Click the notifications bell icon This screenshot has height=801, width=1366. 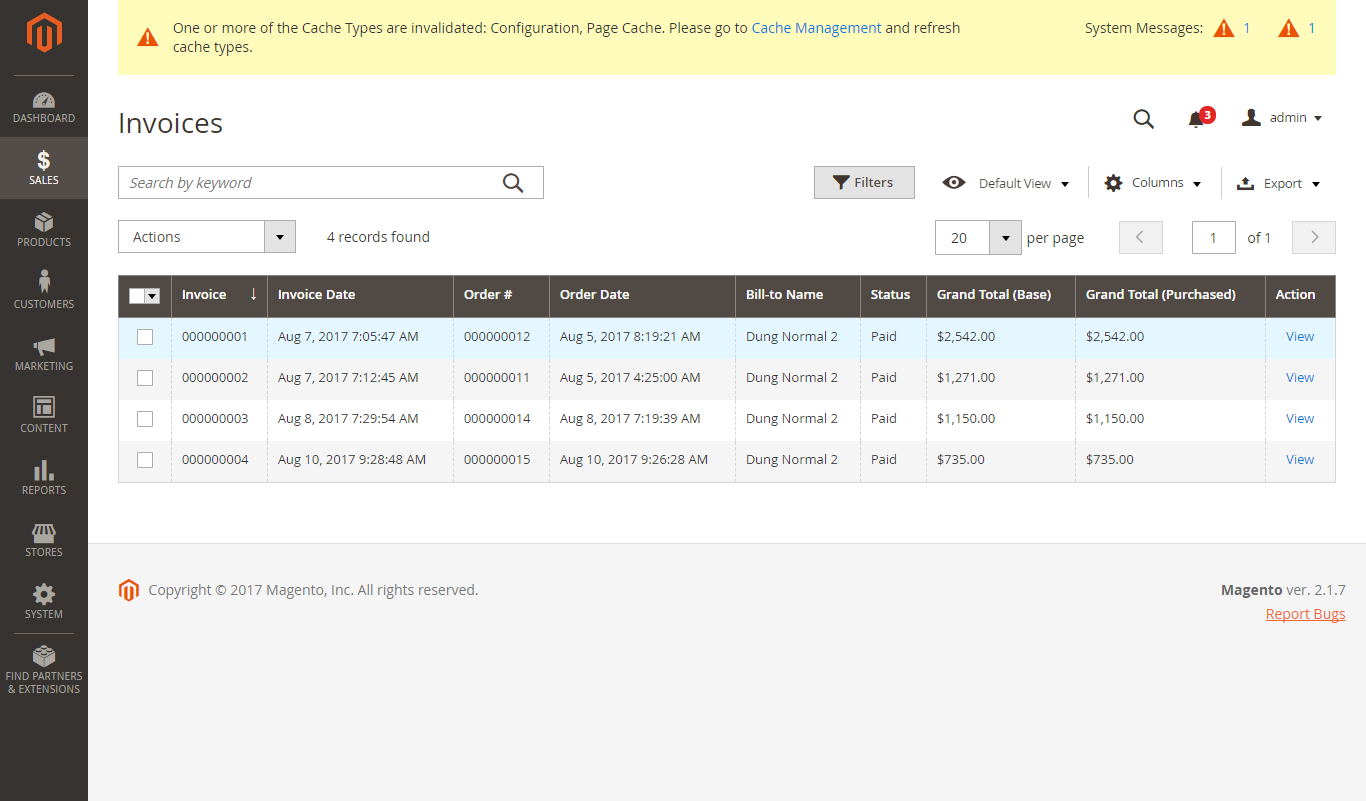tap(1196, 119)
